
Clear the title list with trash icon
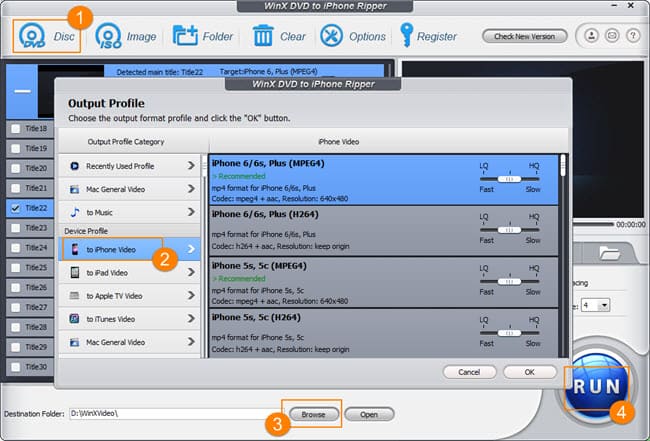[x=263, y=36]
